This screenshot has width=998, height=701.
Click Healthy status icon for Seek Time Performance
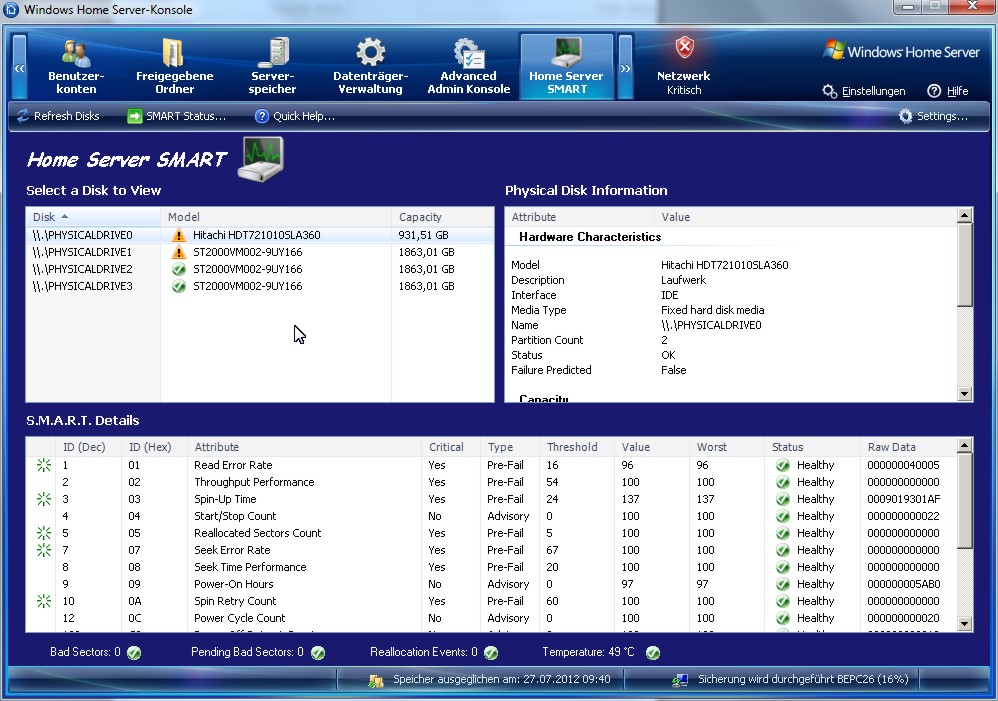click(x=783, y=567)
